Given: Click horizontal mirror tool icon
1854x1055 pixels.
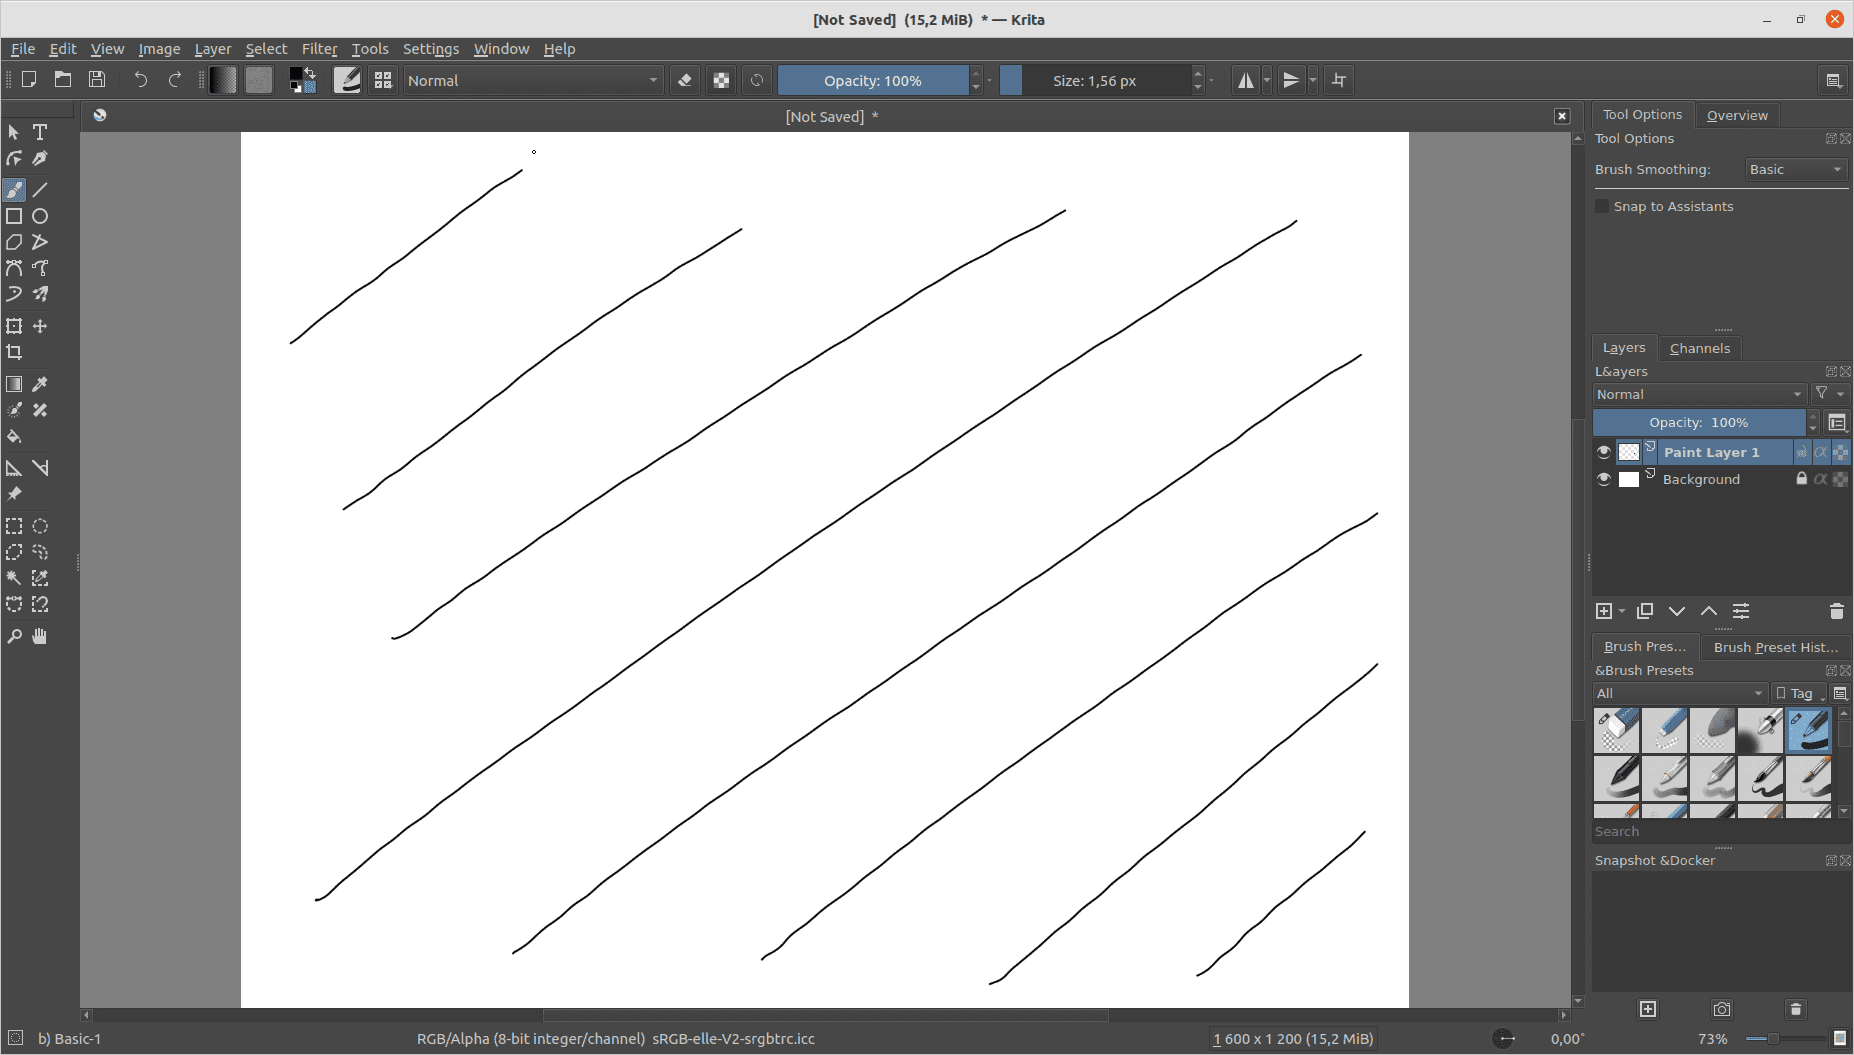Looking at the screenshot, I should 1245,81.
